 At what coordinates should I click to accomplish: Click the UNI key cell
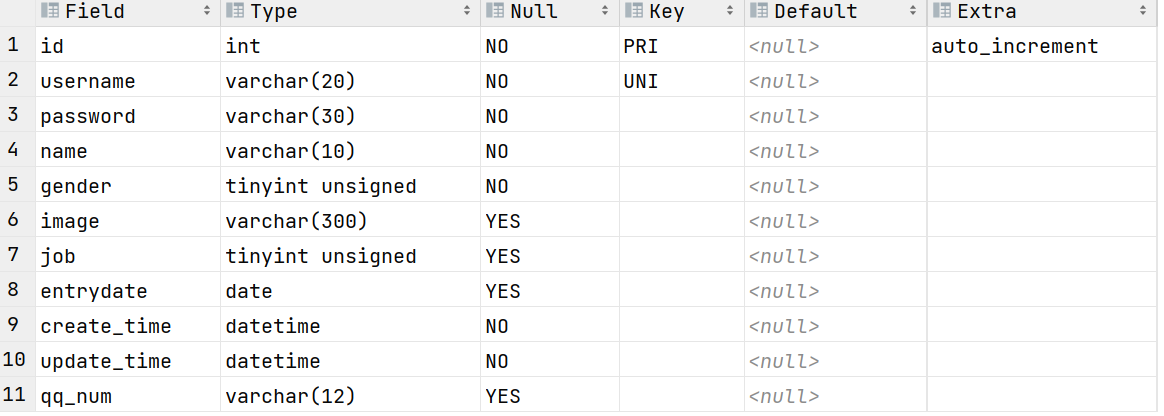coord(640,81)
